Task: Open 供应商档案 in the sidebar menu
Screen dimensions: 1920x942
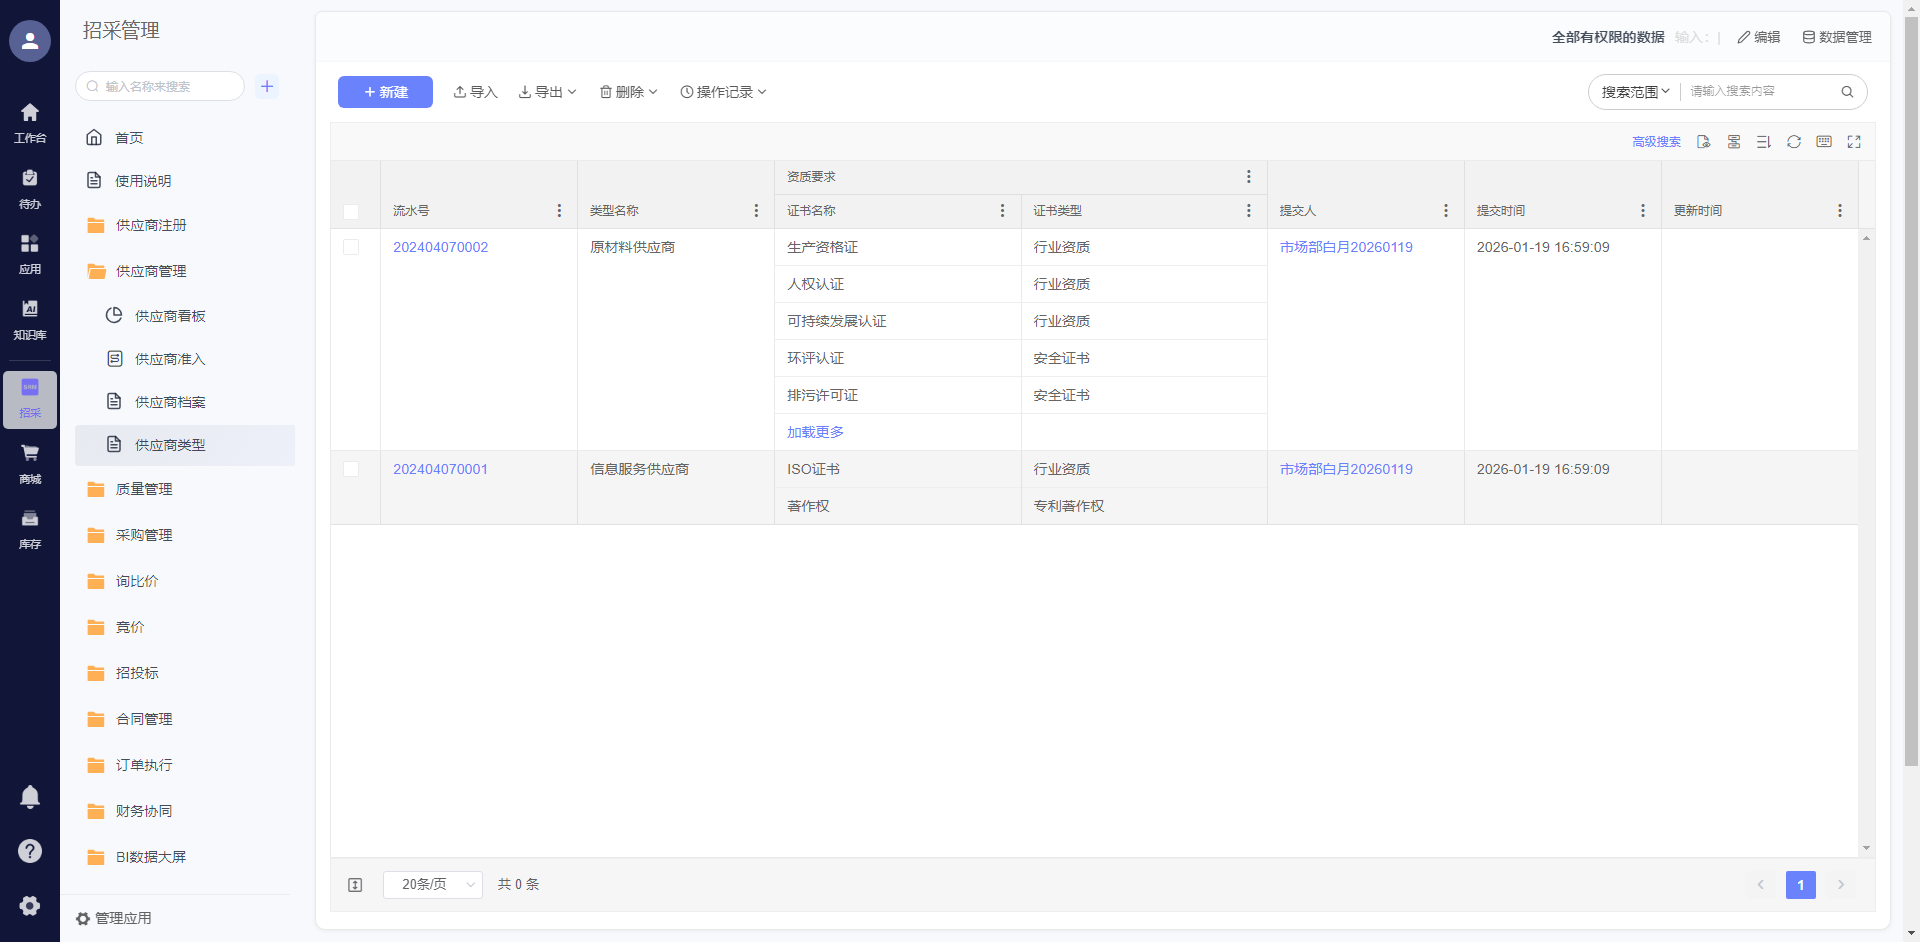Action: tap(170, 402)
